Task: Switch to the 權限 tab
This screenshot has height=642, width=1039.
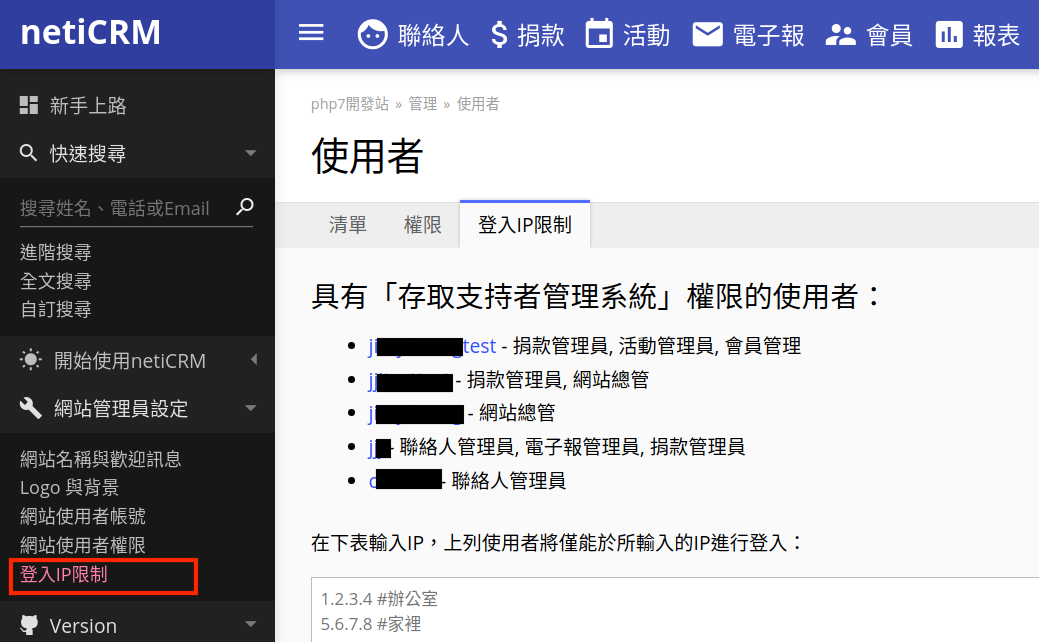Action: 423,224
